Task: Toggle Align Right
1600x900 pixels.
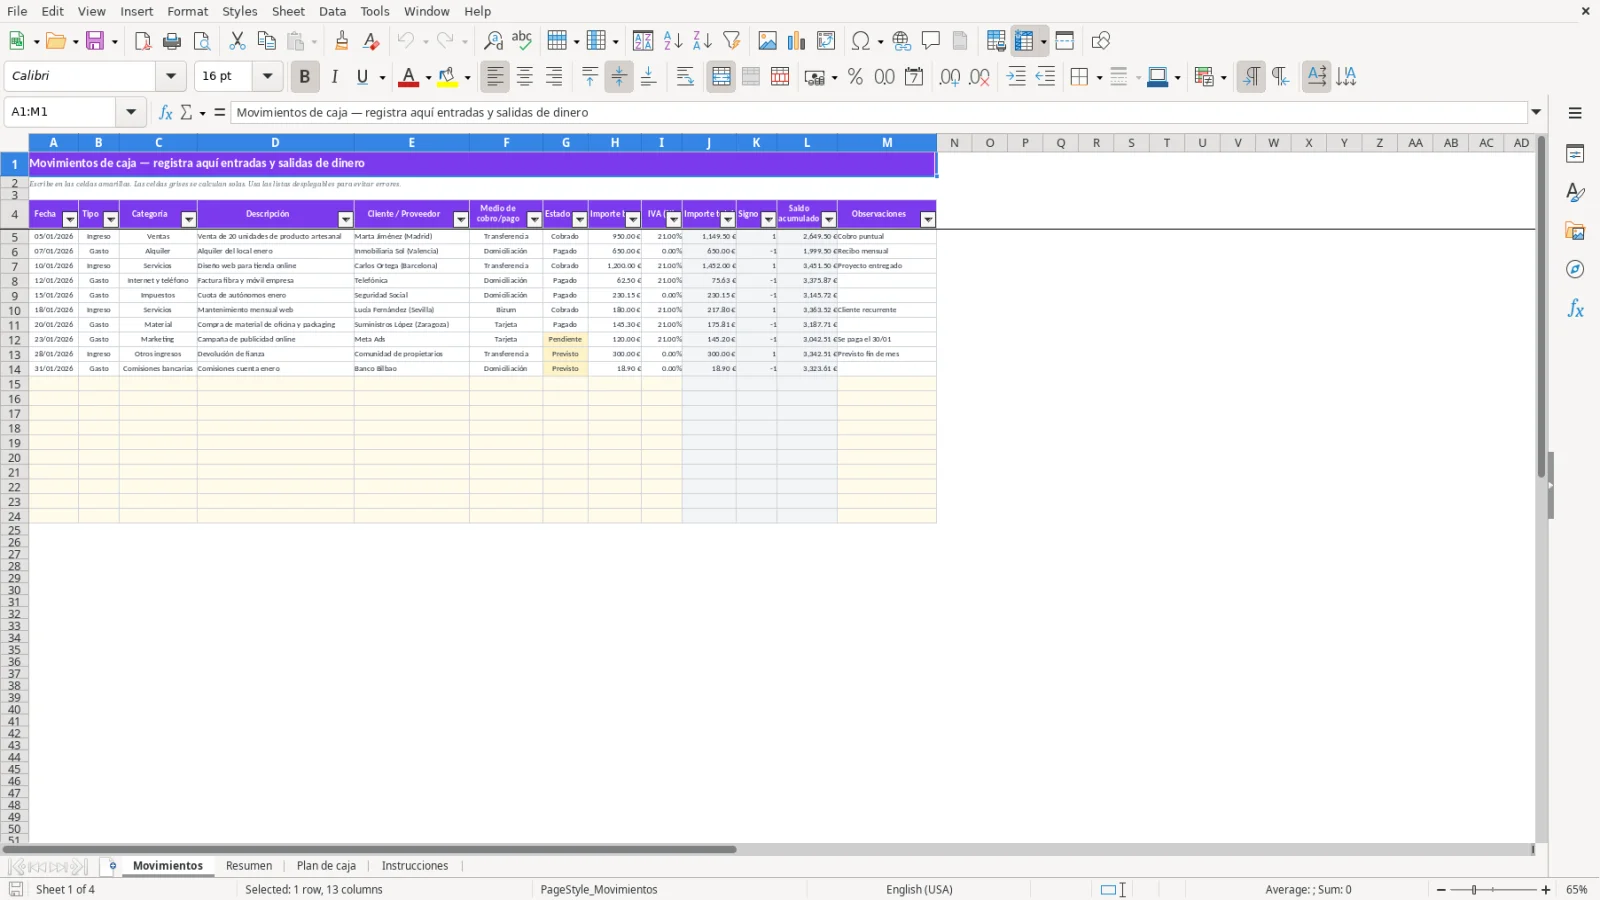Action: 554,76
